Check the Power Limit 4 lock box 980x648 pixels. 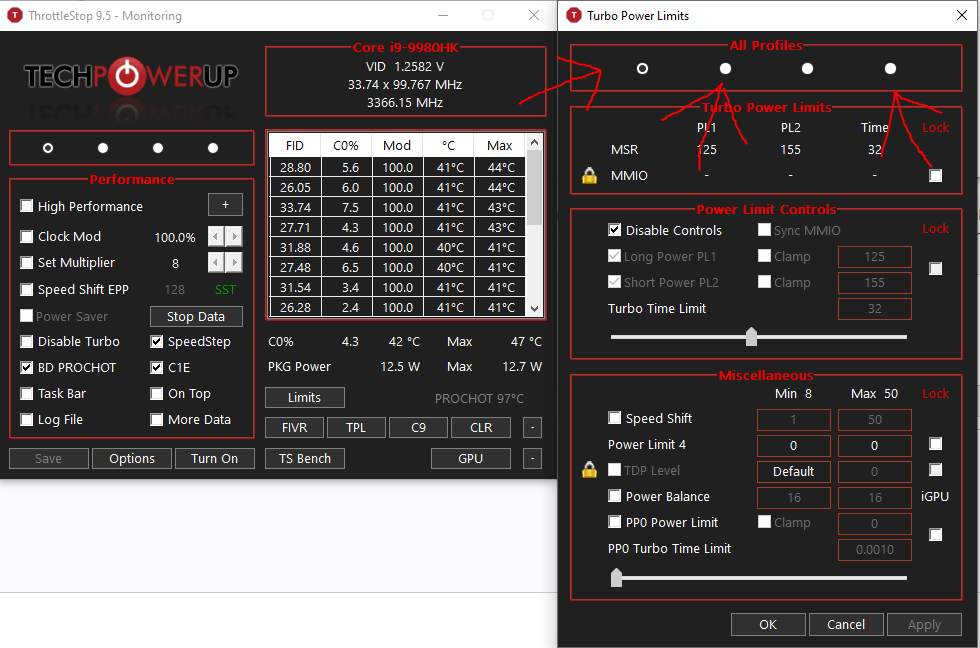click(935, 444)
